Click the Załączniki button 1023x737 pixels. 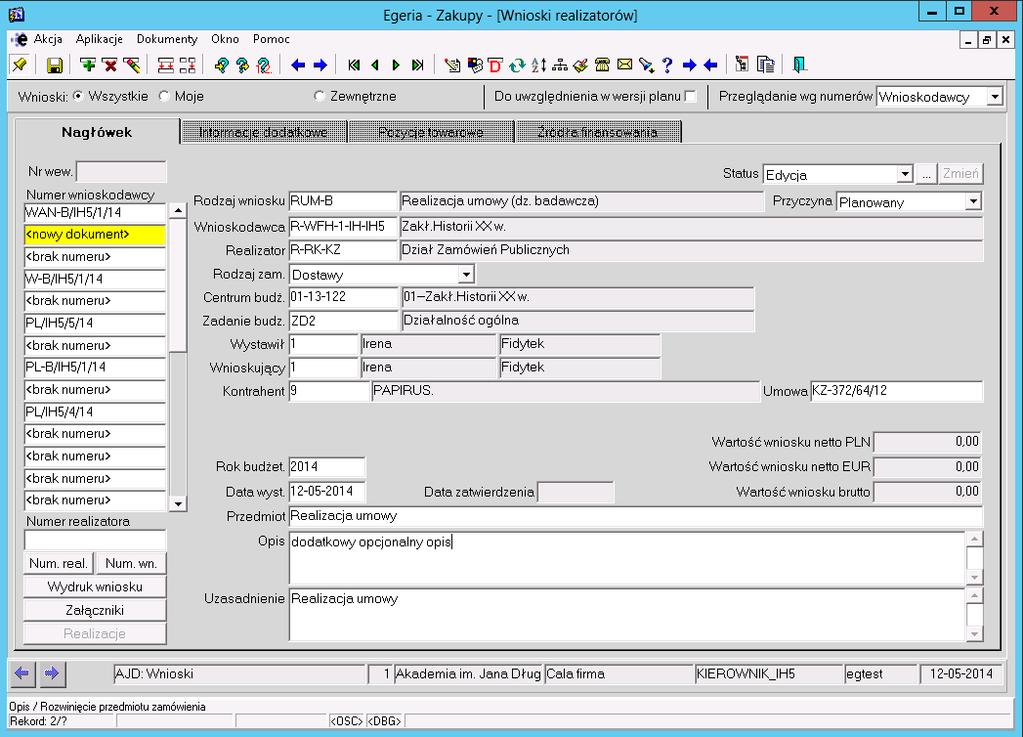95,610
